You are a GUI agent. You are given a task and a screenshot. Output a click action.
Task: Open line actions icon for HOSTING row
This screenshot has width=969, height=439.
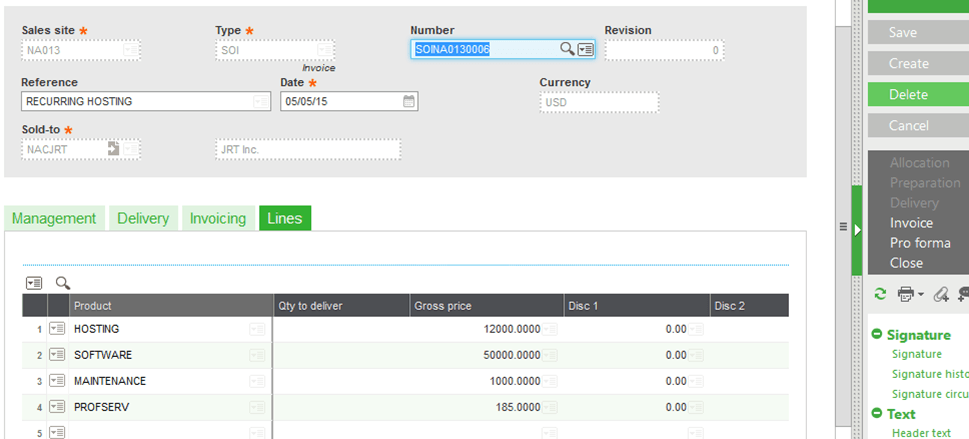[x=57, y=328]
